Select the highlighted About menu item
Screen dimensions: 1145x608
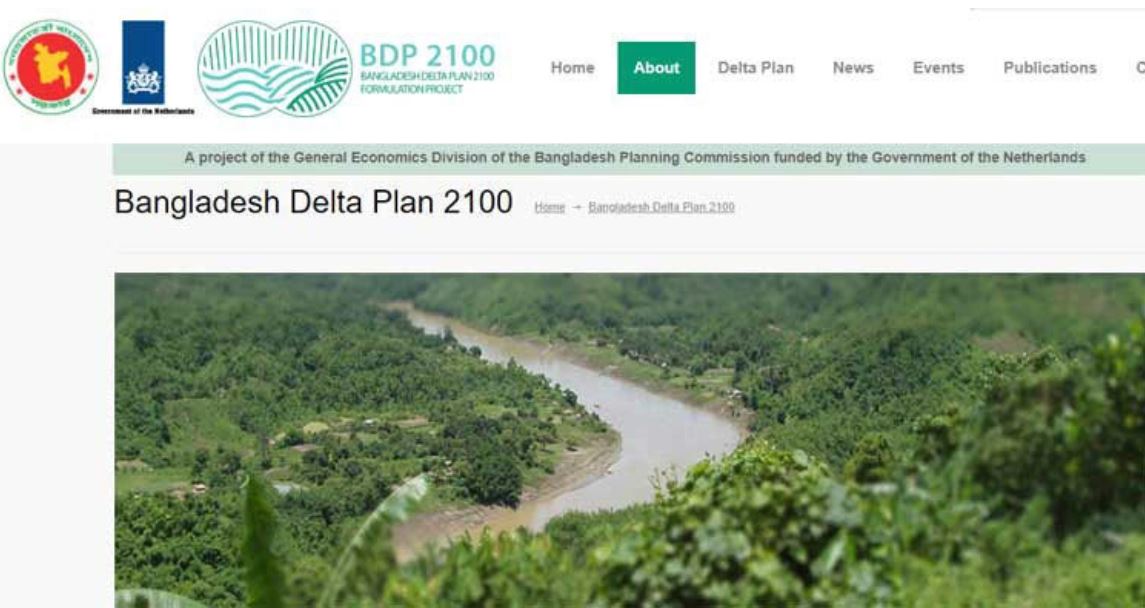656,68
